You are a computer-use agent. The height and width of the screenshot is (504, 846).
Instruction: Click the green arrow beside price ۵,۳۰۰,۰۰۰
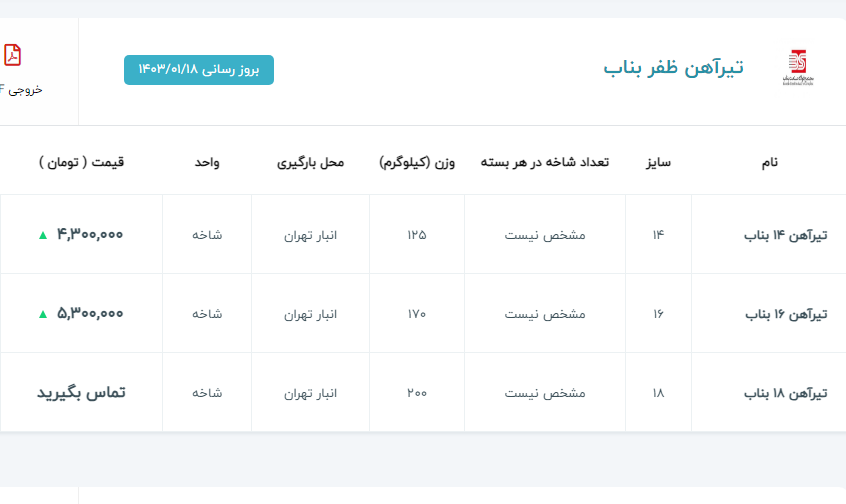(42, 314)
